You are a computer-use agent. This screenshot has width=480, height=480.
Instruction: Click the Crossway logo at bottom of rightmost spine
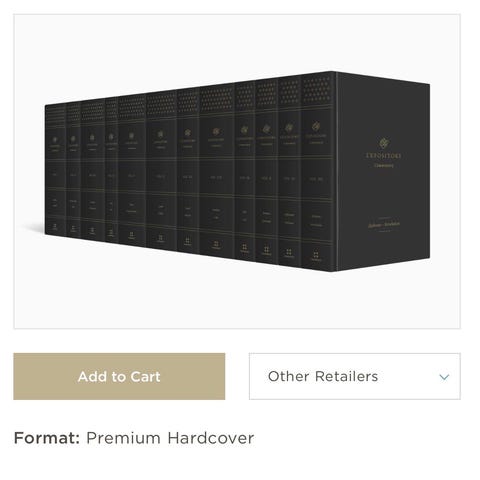316,256
